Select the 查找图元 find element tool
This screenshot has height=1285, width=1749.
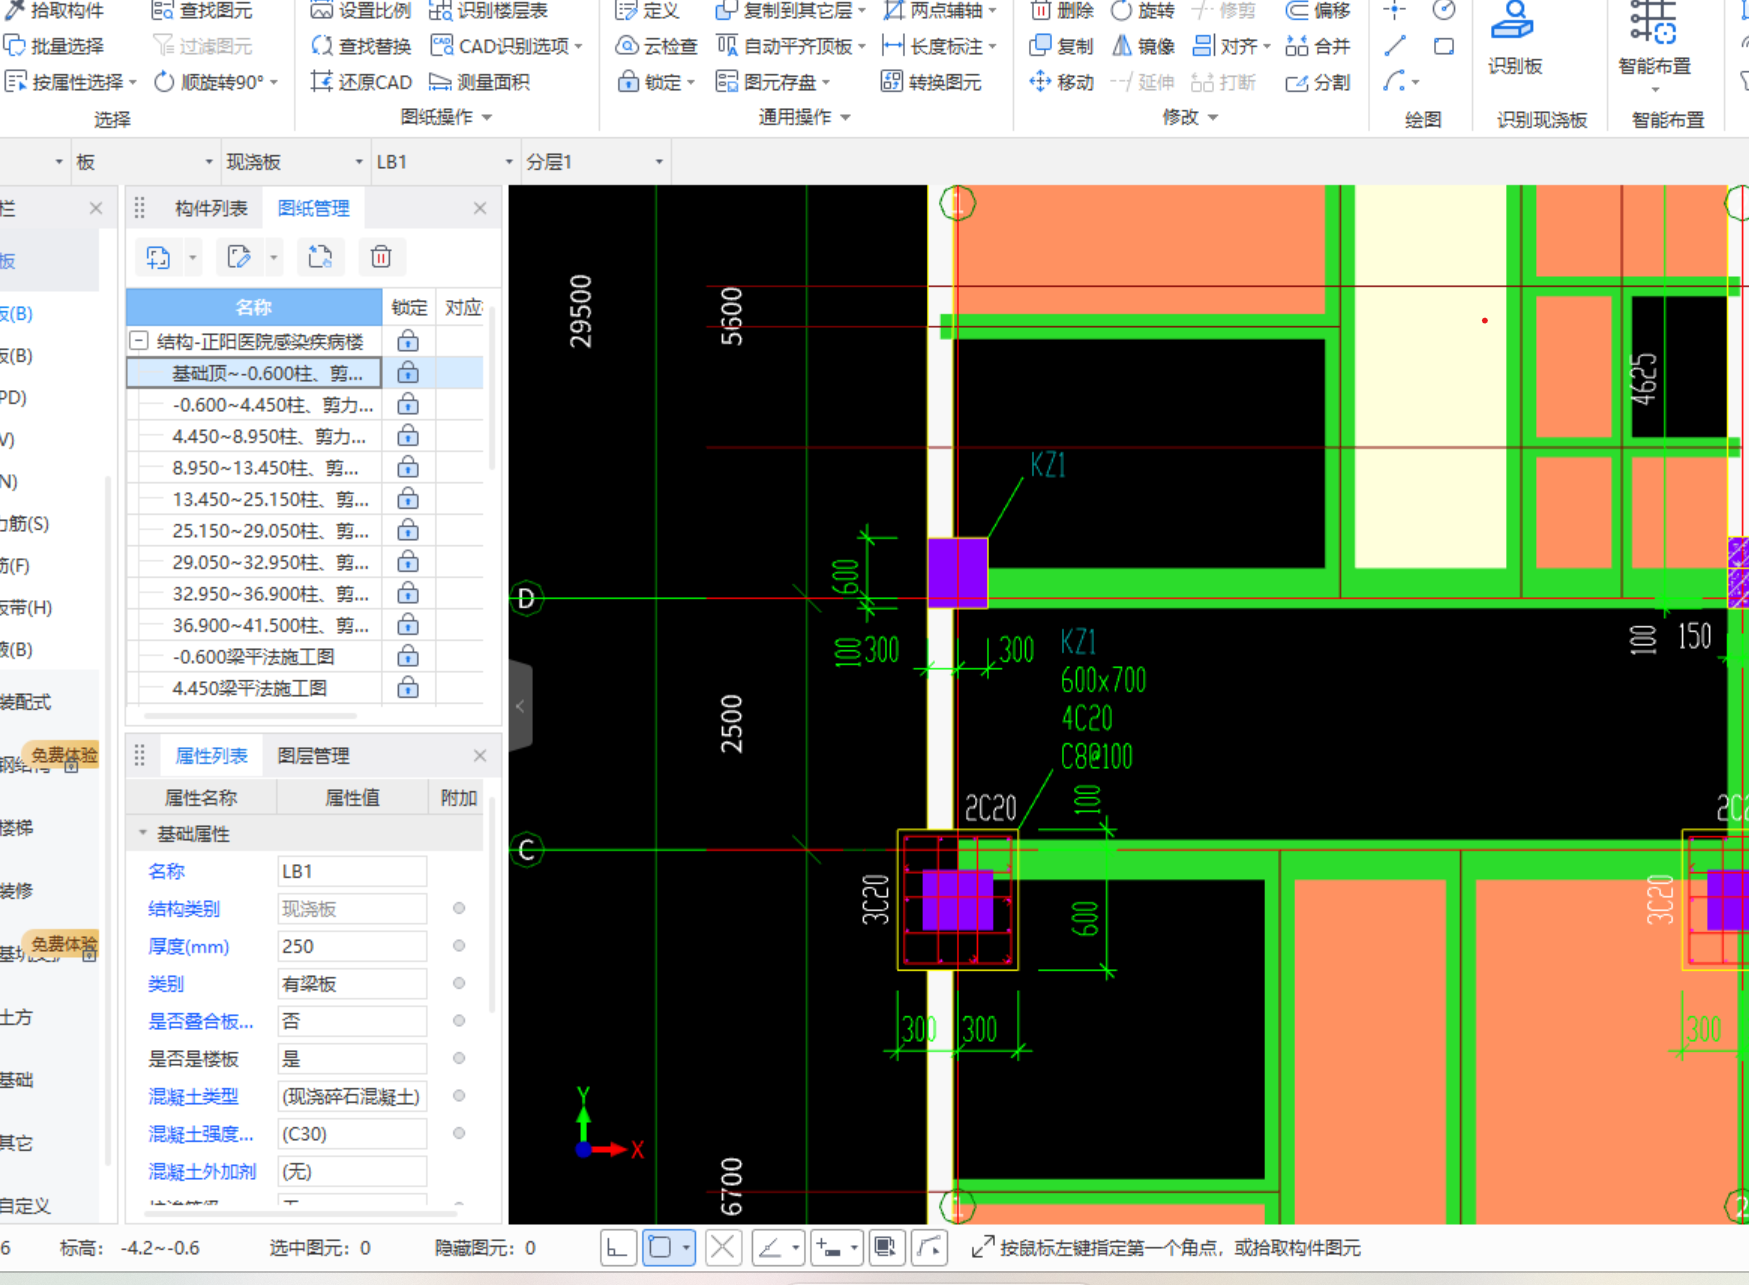pos(202,11)
